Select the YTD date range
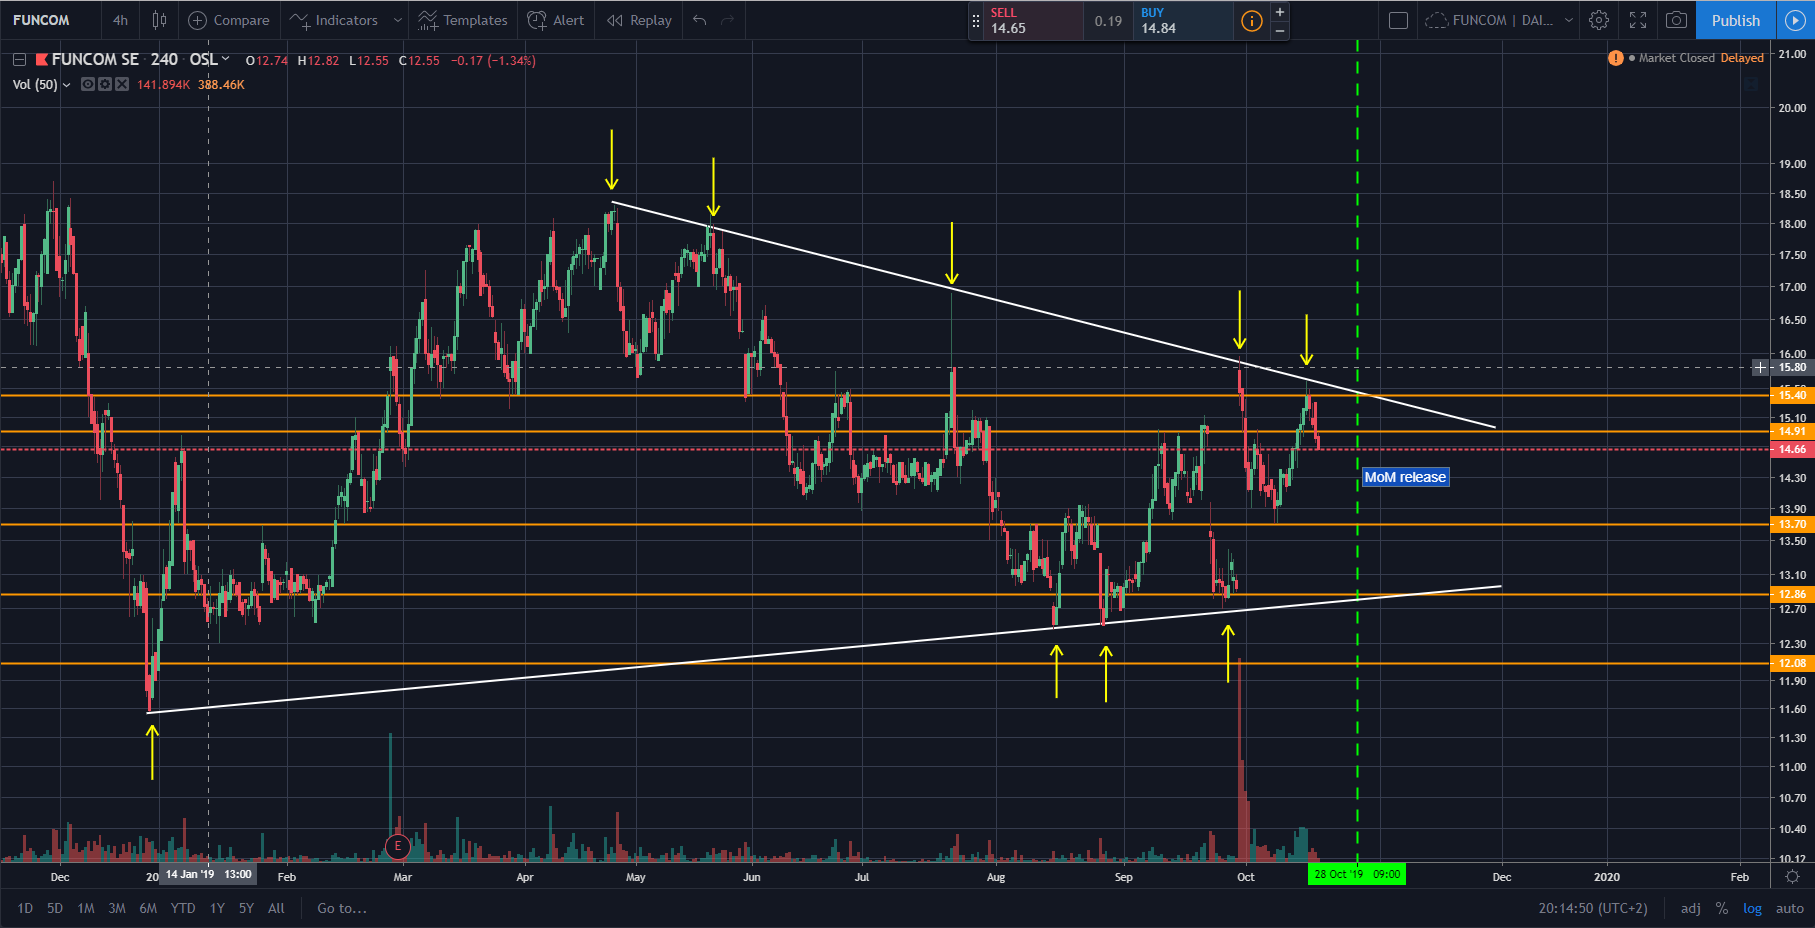The width and height of the screenshot is (1815, 928). 183,908
